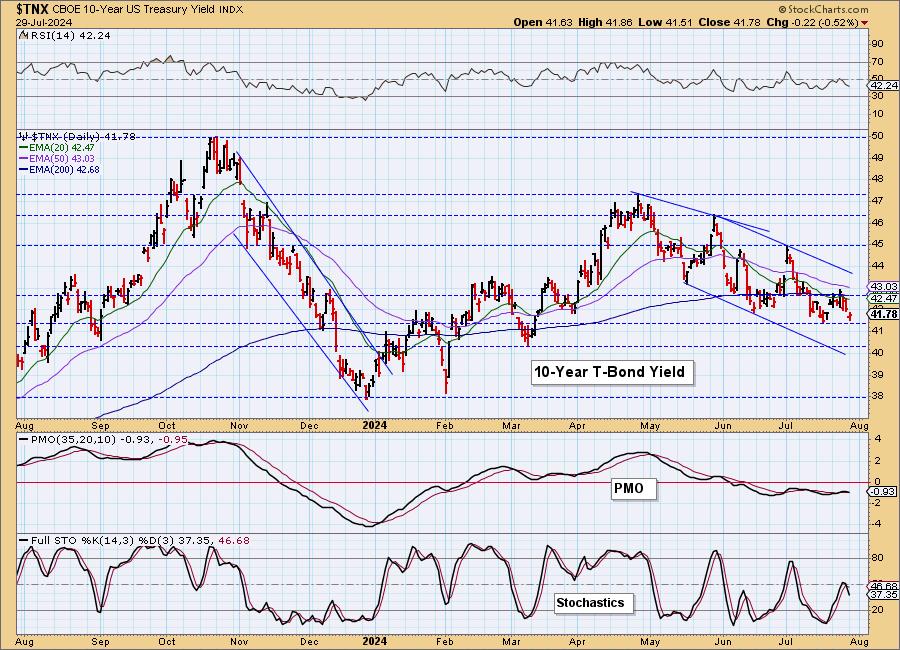Click the Oct label on the Stochastics panel axis

167,641
